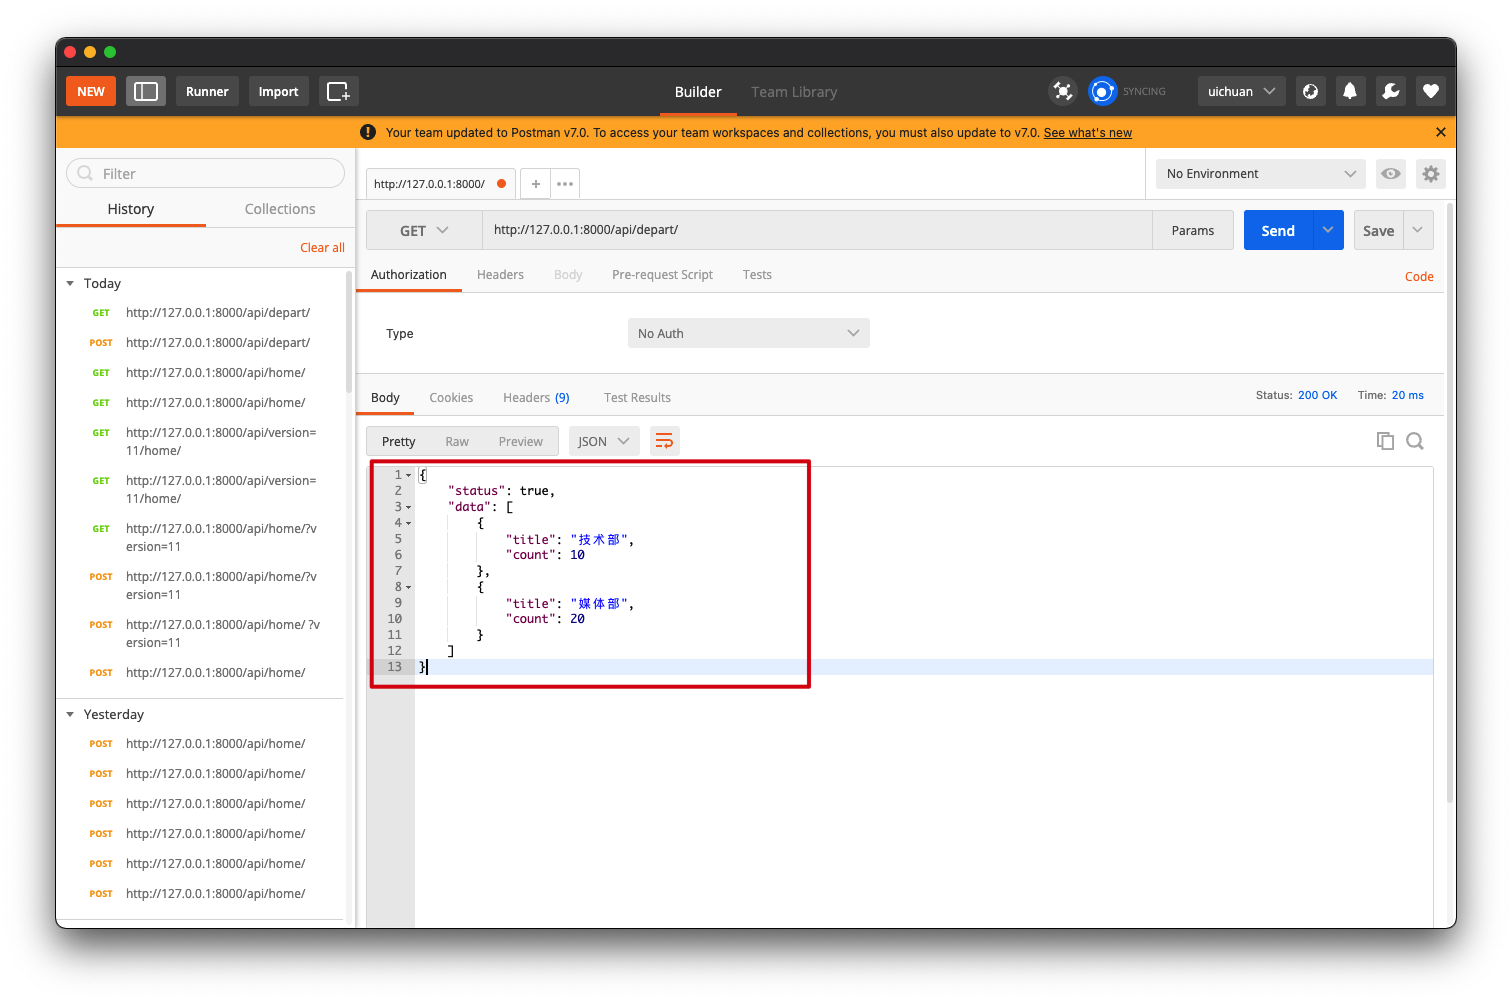Image resolution: width=1512 pixels, height=1002 pixels.
Task: Send the request
Action: coord(1278,230)
